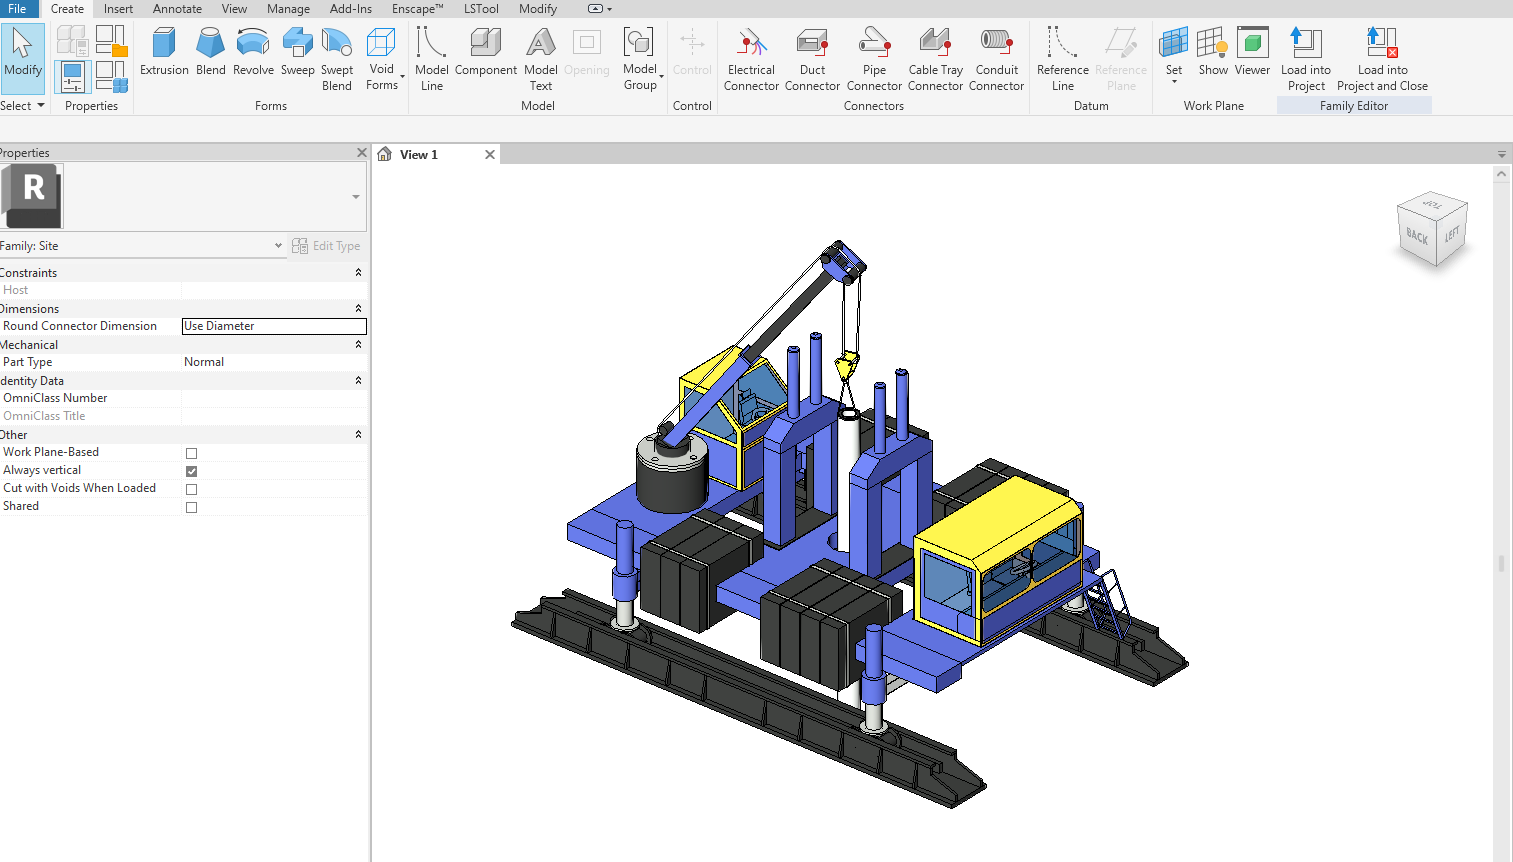The width and height of the screenshot is (1513, 862).
Task: Add an Electrical Connector
Action: point(751,60)
